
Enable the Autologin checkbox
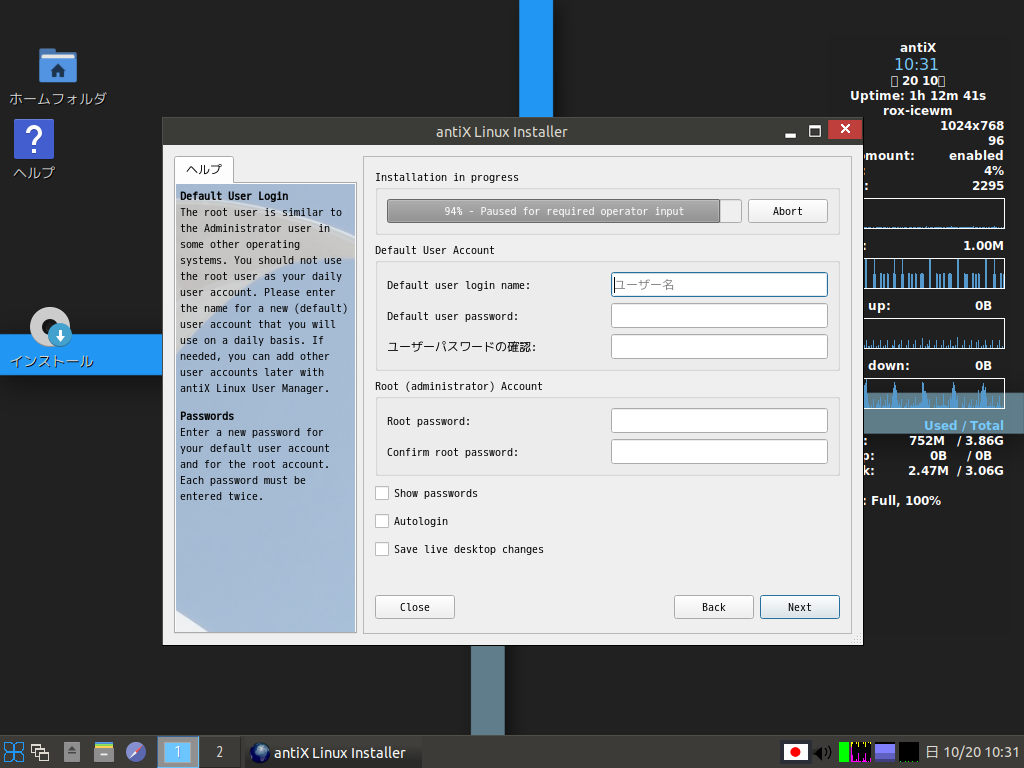pos(382,521)
